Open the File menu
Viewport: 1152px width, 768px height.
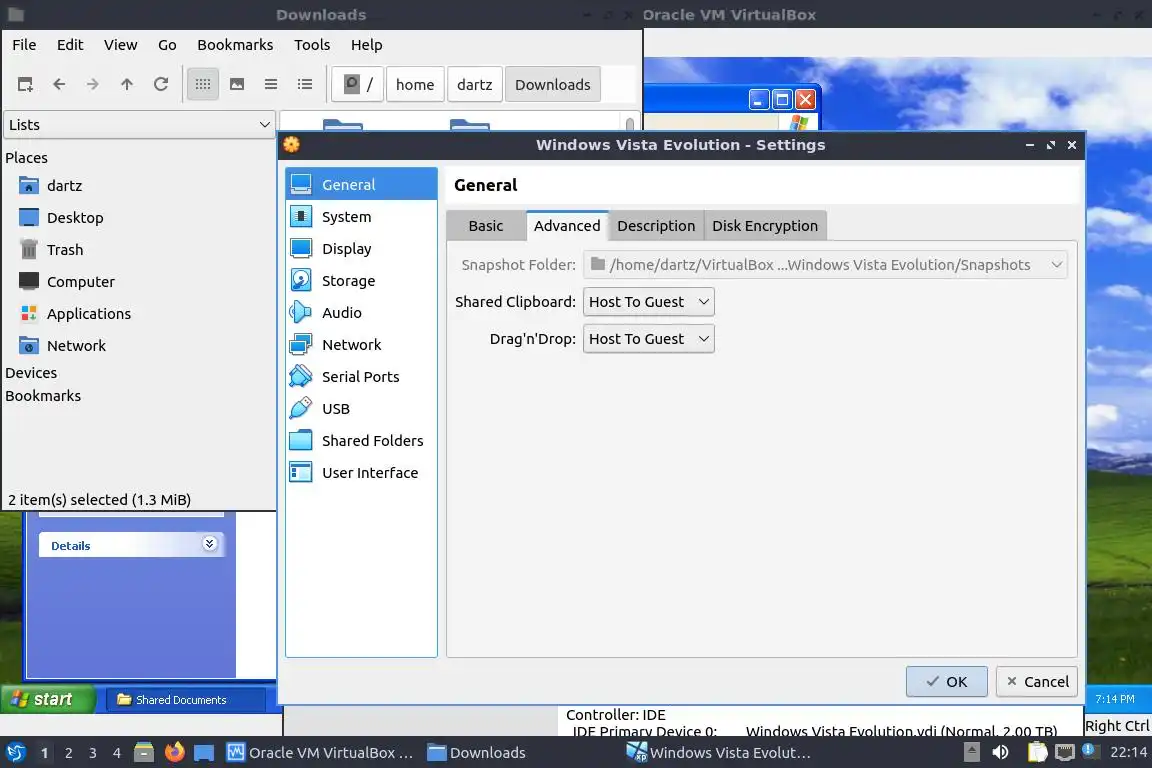24,45
